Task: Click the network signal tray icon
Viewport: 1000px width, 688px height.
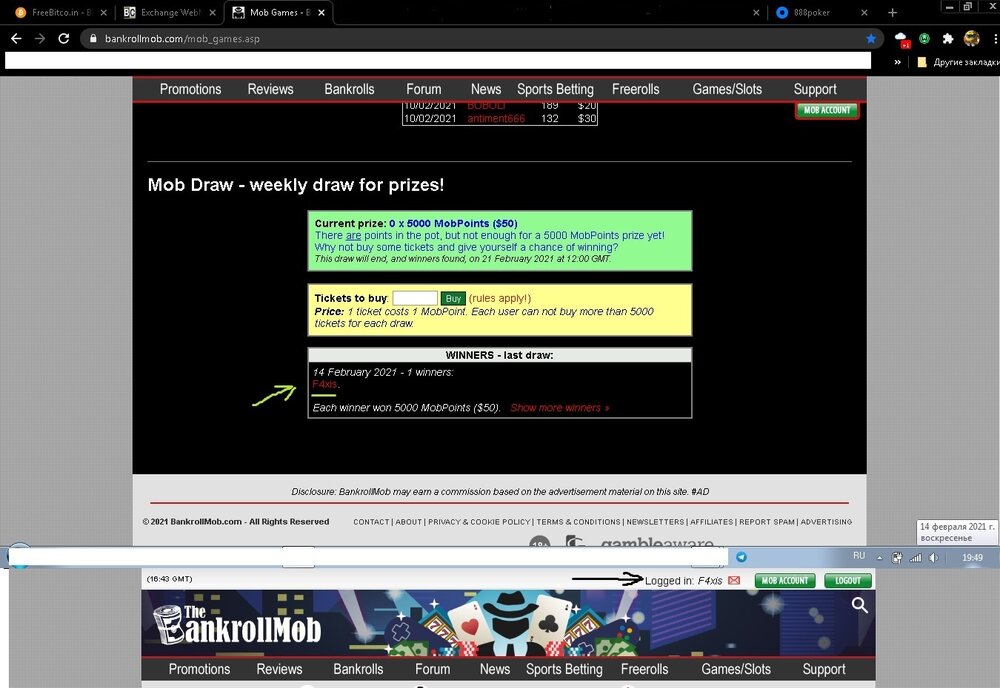Action: click(x=915, y=558)
